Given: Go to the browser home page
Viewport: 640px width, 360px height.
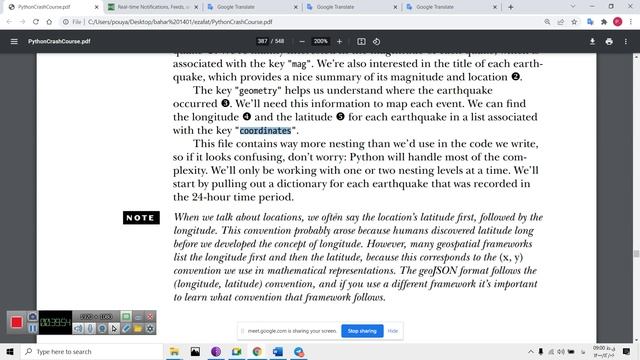Looking at the screenshot, I should (49, 22).
